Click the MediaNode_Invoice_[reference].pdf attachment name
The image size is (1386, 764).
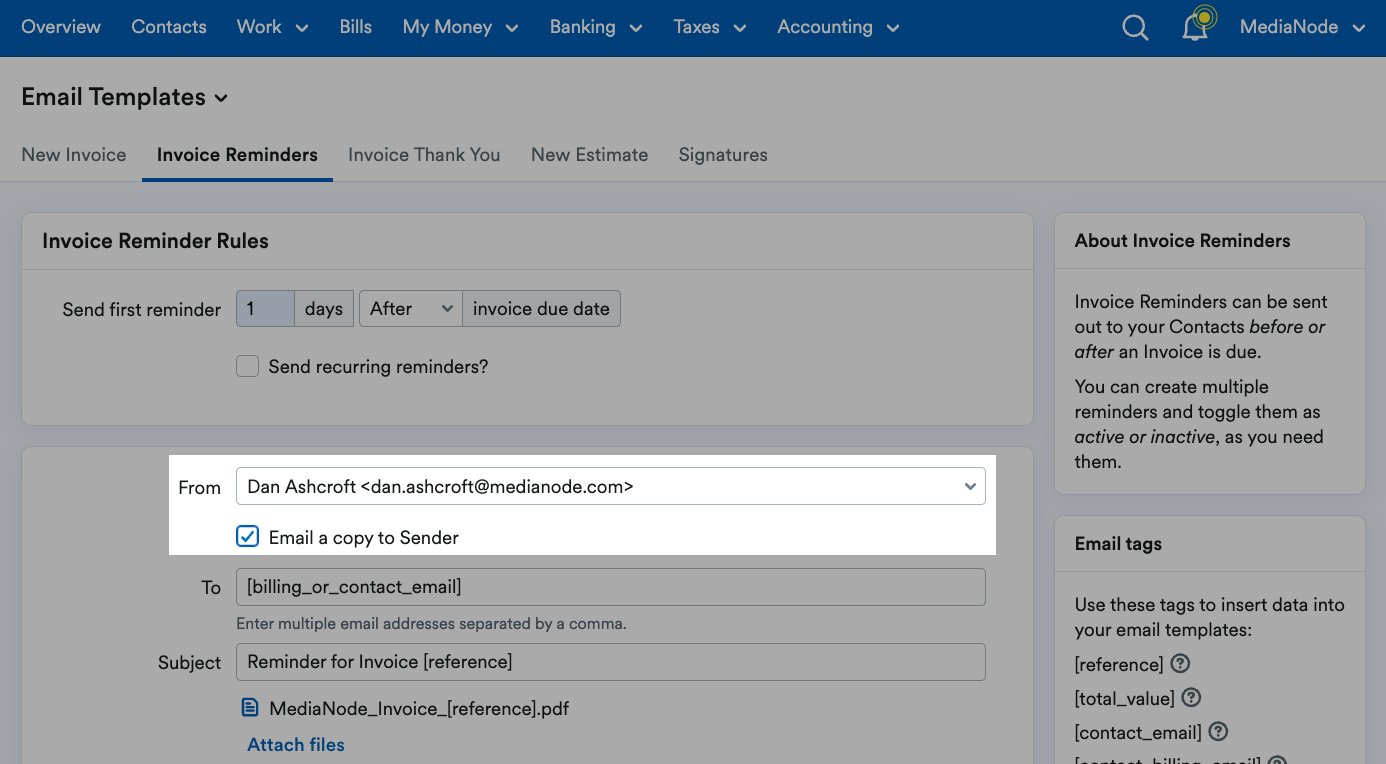tap(419, 709)
